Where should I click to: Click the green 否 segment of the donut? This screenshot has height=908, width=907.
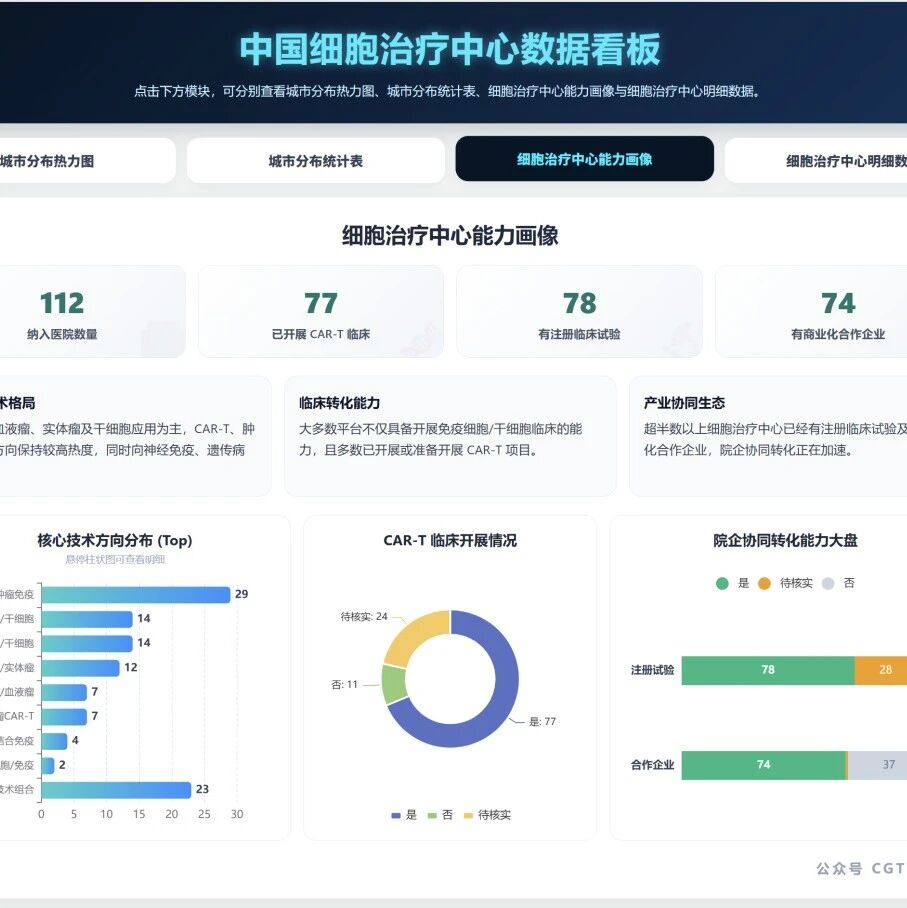(x=394, y=683)
